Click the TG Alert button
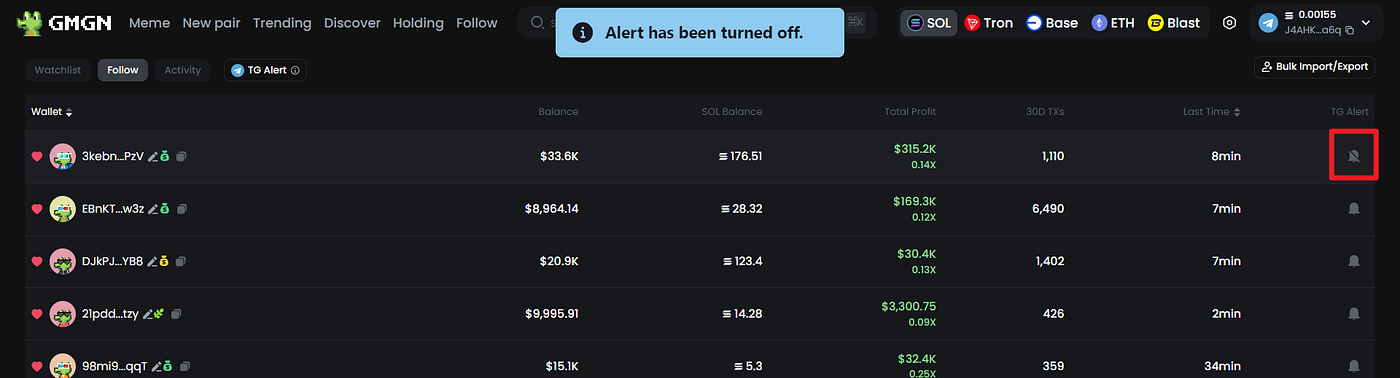 tap(265, 70)
